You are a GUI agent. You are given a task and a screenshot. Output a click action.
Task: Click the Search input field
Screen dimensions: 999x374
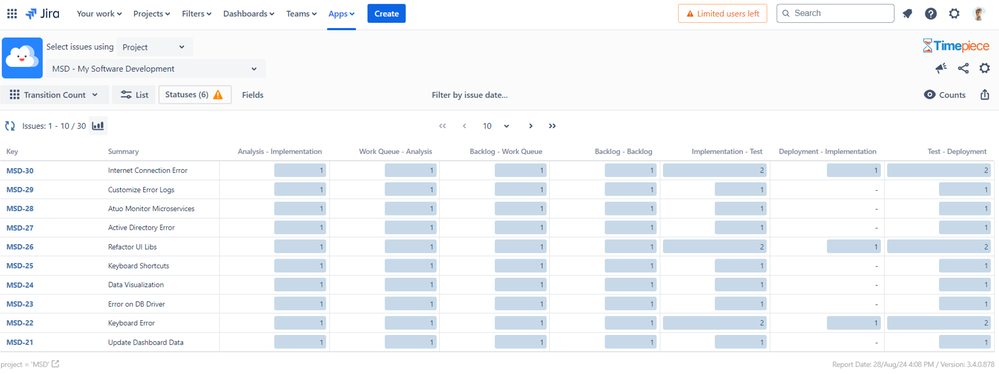point(835,13)
